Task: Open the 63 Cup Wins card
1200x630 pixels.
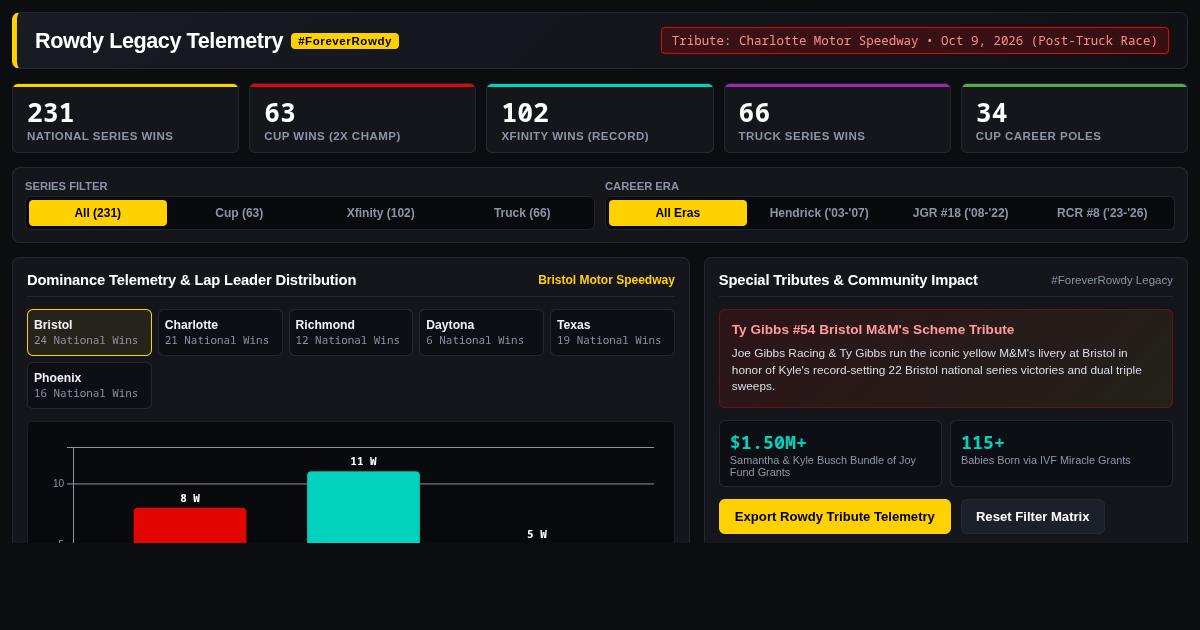Action: (x=362, y=118)
